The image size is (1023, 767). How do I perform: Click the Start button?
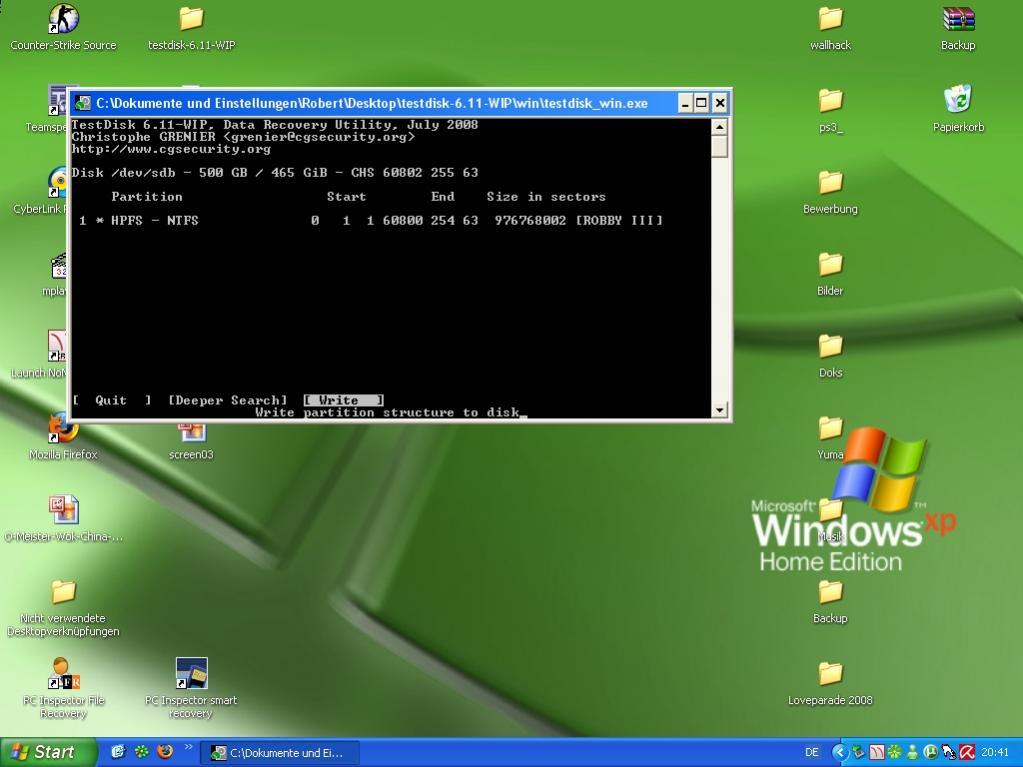pyautogui.click(x=48, y=753)
